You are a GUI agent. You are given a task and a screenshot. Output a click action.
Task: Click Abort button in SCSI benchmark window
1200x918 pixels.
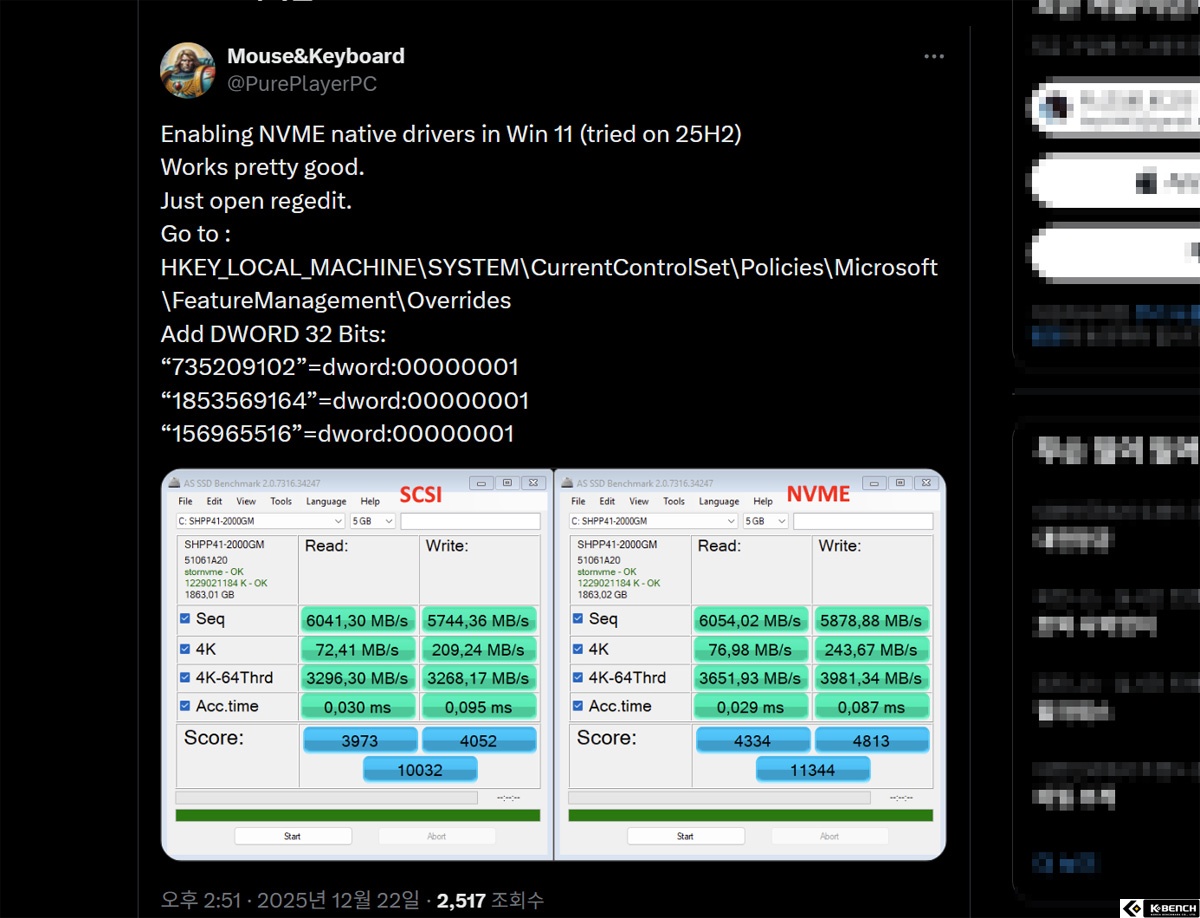[x=437, y=836]
